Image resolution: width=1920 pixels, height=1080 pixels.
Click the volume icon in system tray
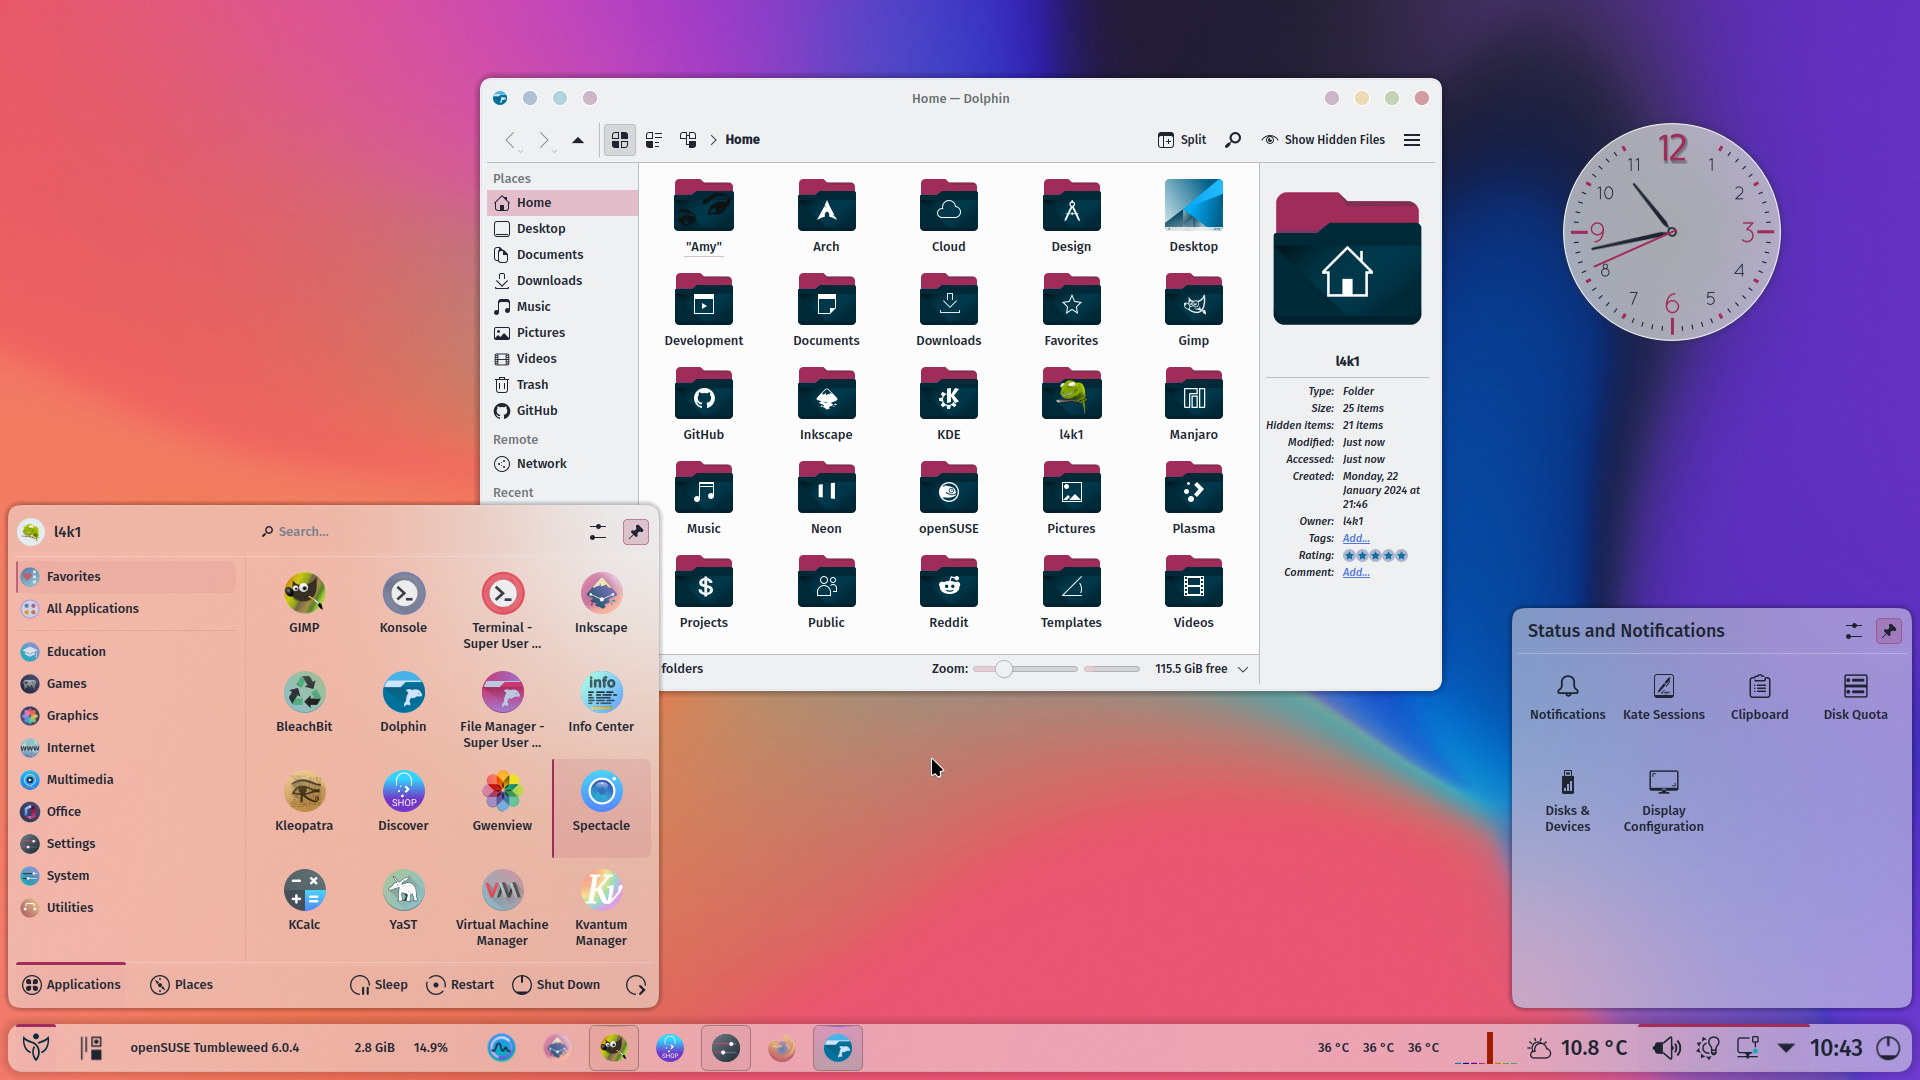(x=1666, y=1048)
